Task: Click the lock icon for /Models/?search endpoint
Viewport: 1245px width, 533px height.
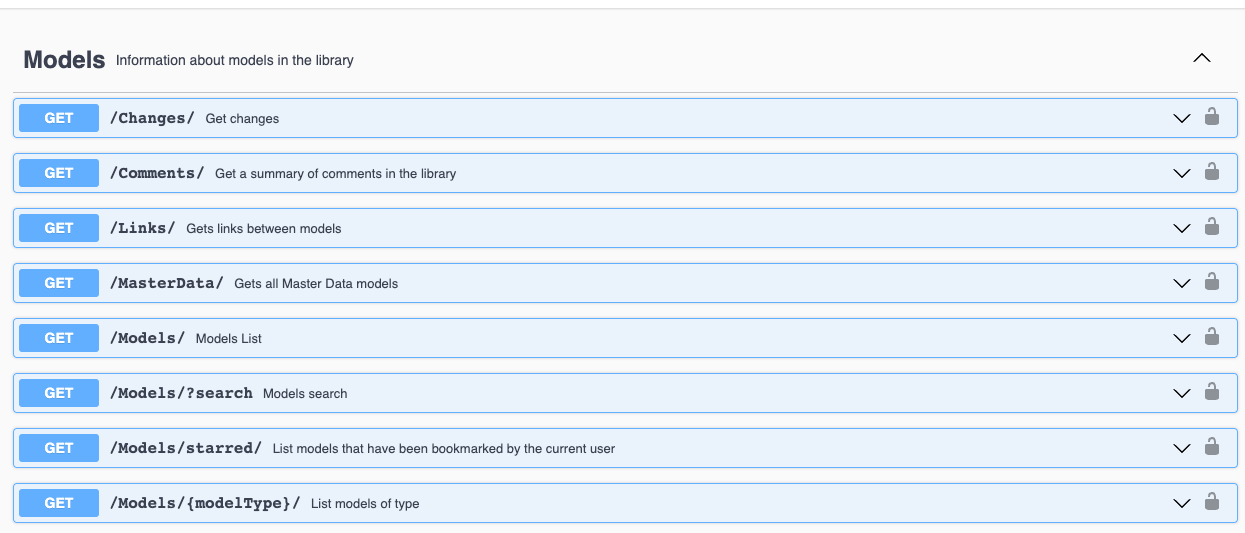Action: 1211,392
